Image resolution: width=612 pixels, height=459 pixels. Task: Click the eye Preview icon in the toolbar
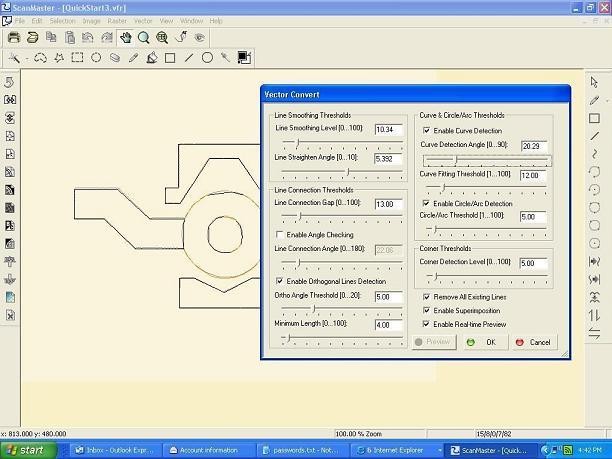coord(199,37)
